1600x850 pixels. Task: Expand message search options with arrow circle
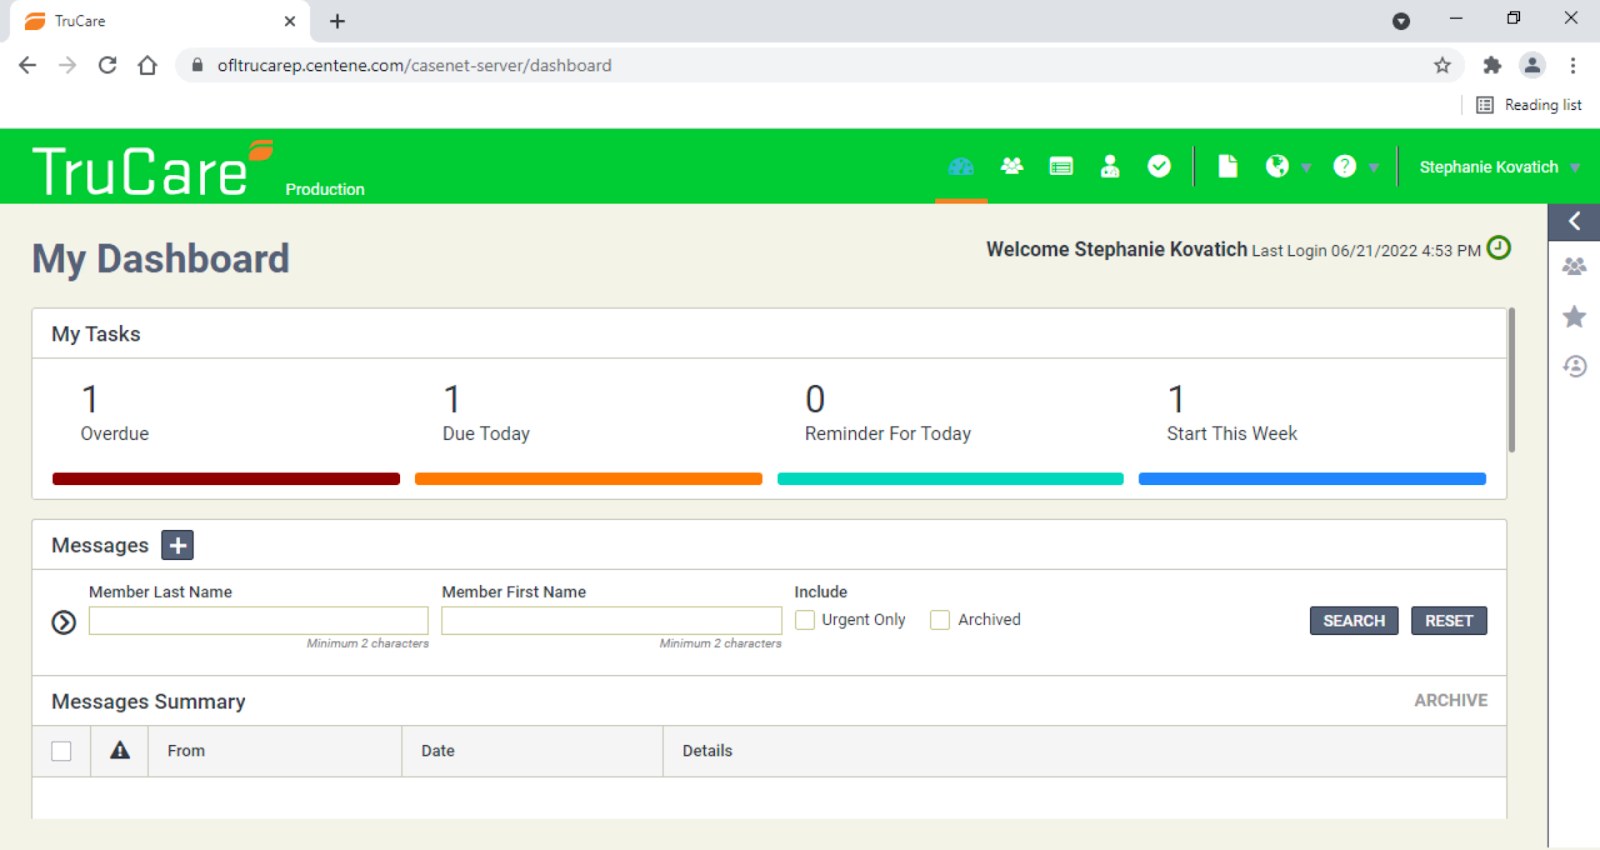64,623
